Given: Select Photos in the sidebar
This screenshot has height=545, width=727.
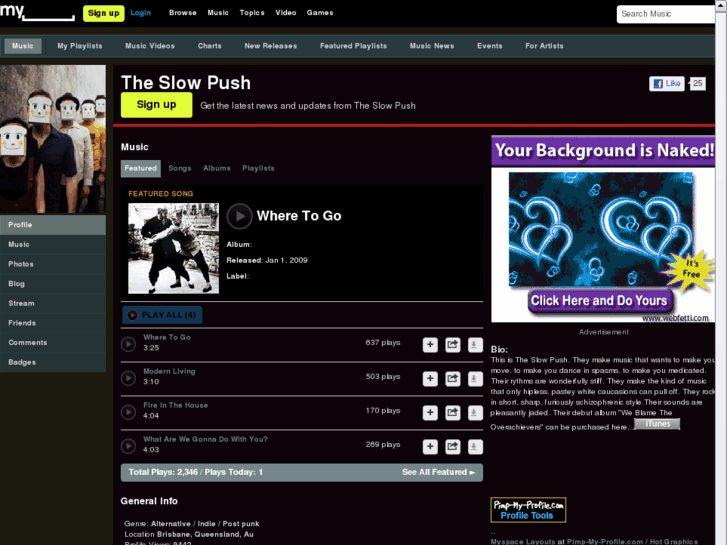Looking at the screenshot, I should point(53,264).
